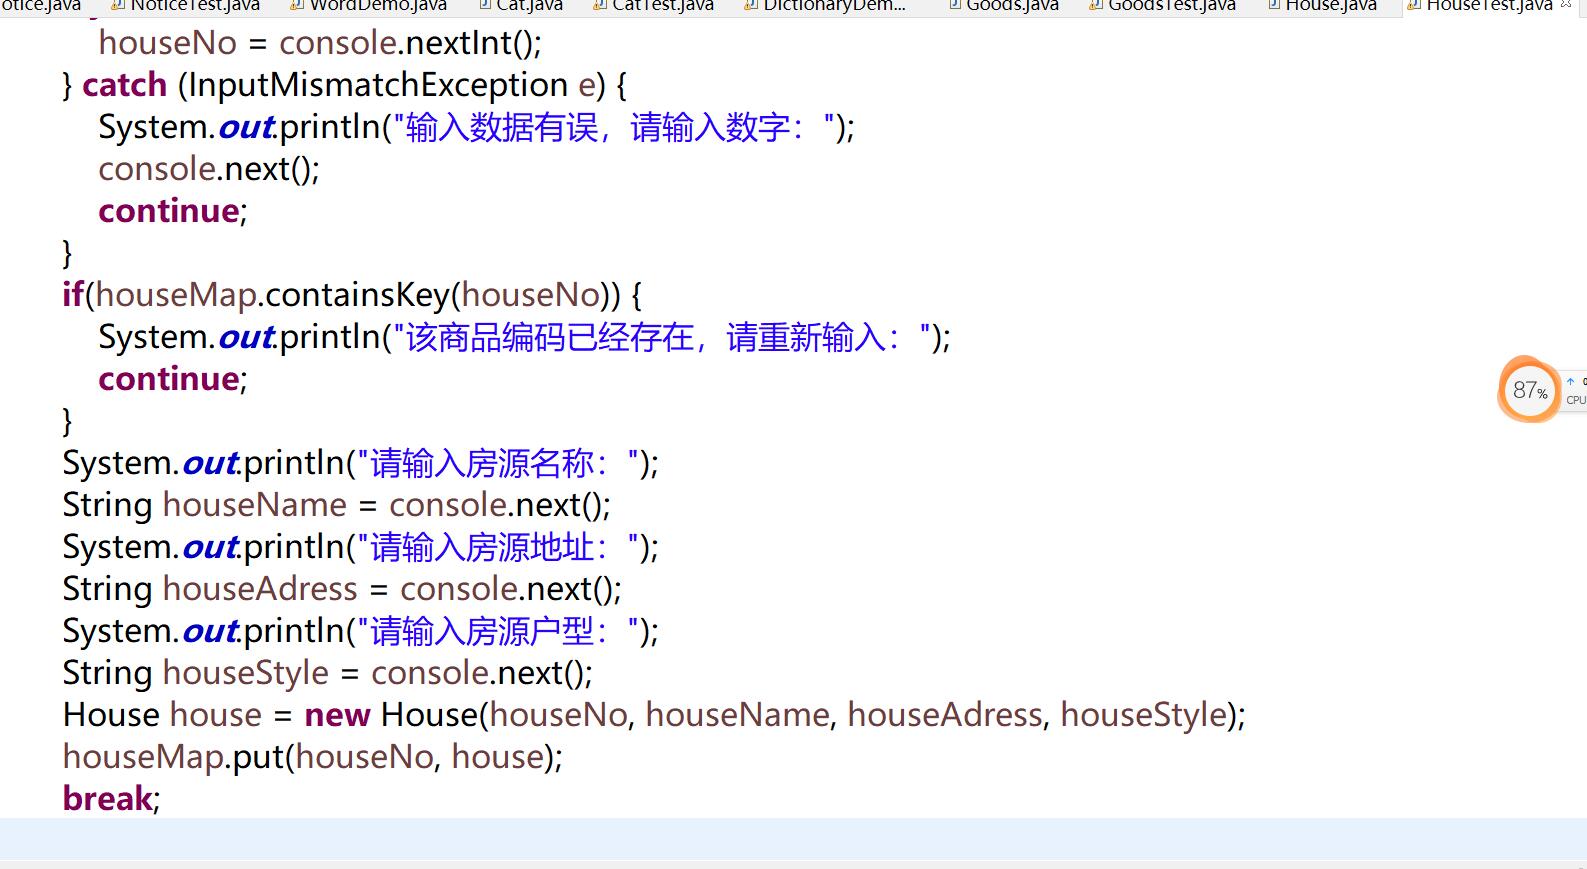Open the GoodsTest.java editor tab
The image size is (1587, 869).
1163,6
